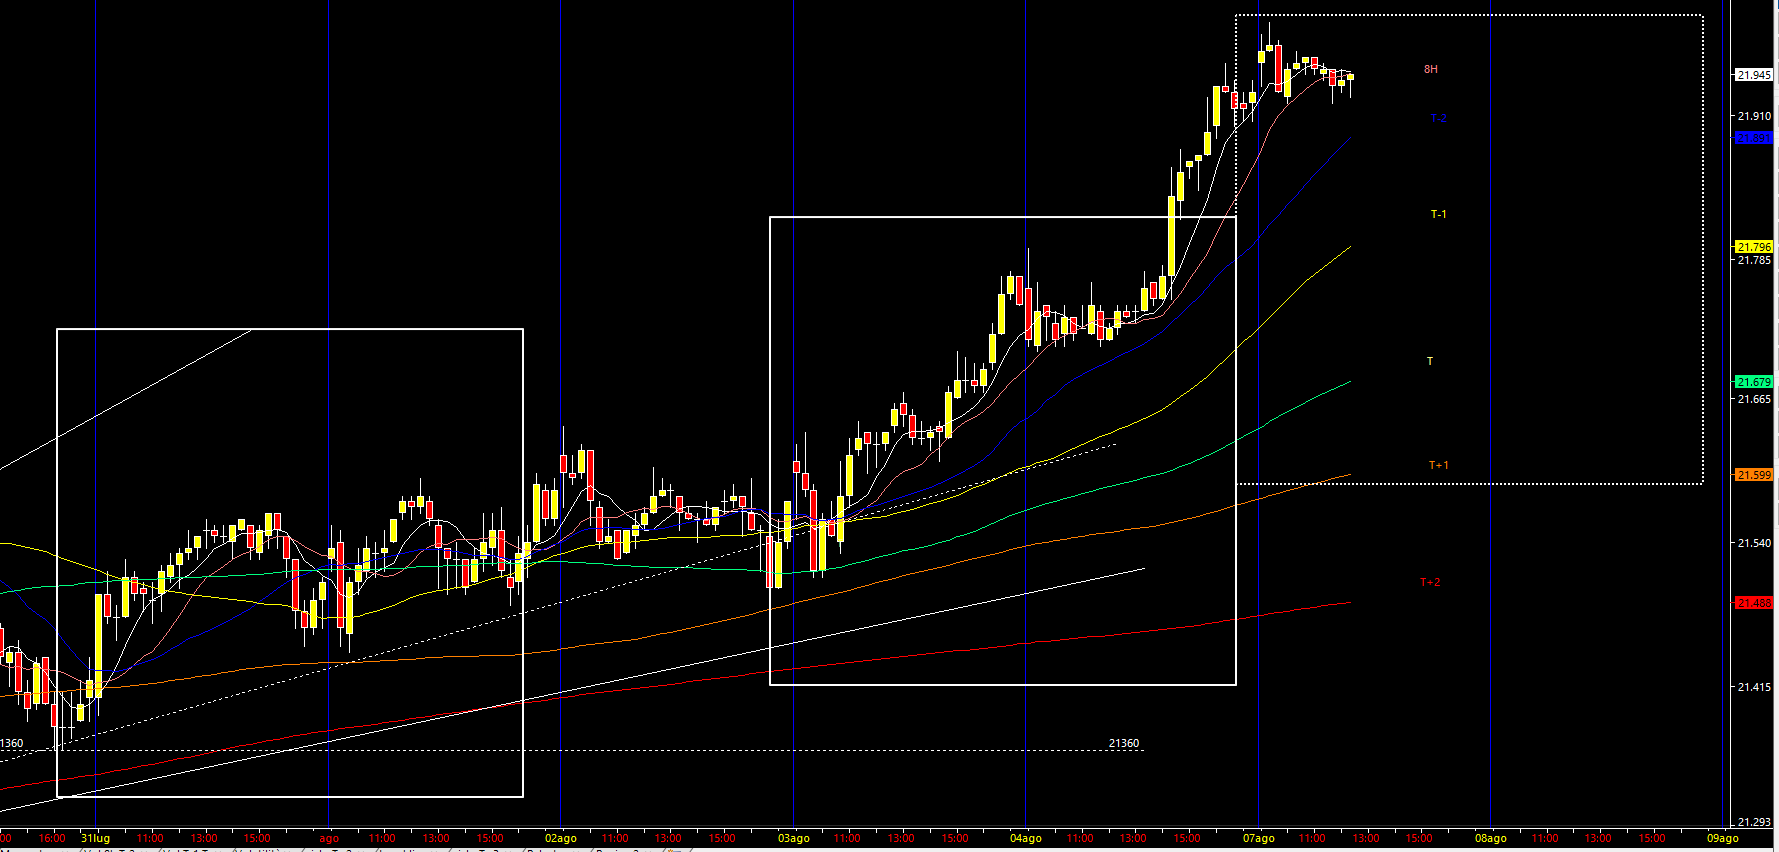Click the 21.415 price axis value
Screen dimensions: 1779x852
pyautogui.click(x=1754, y=687)
